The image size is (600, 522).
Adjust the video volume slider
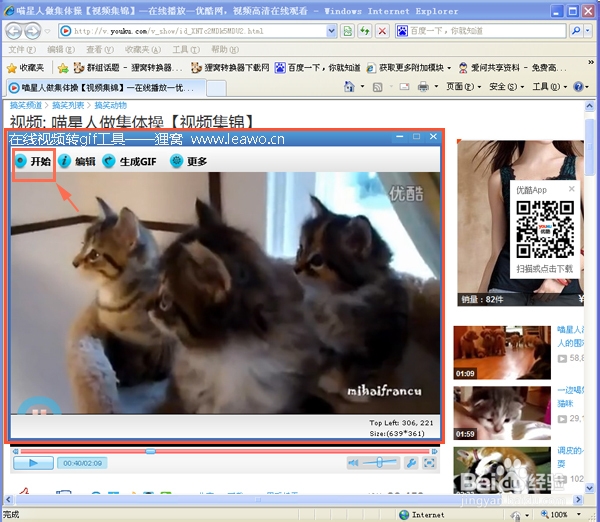380,463
